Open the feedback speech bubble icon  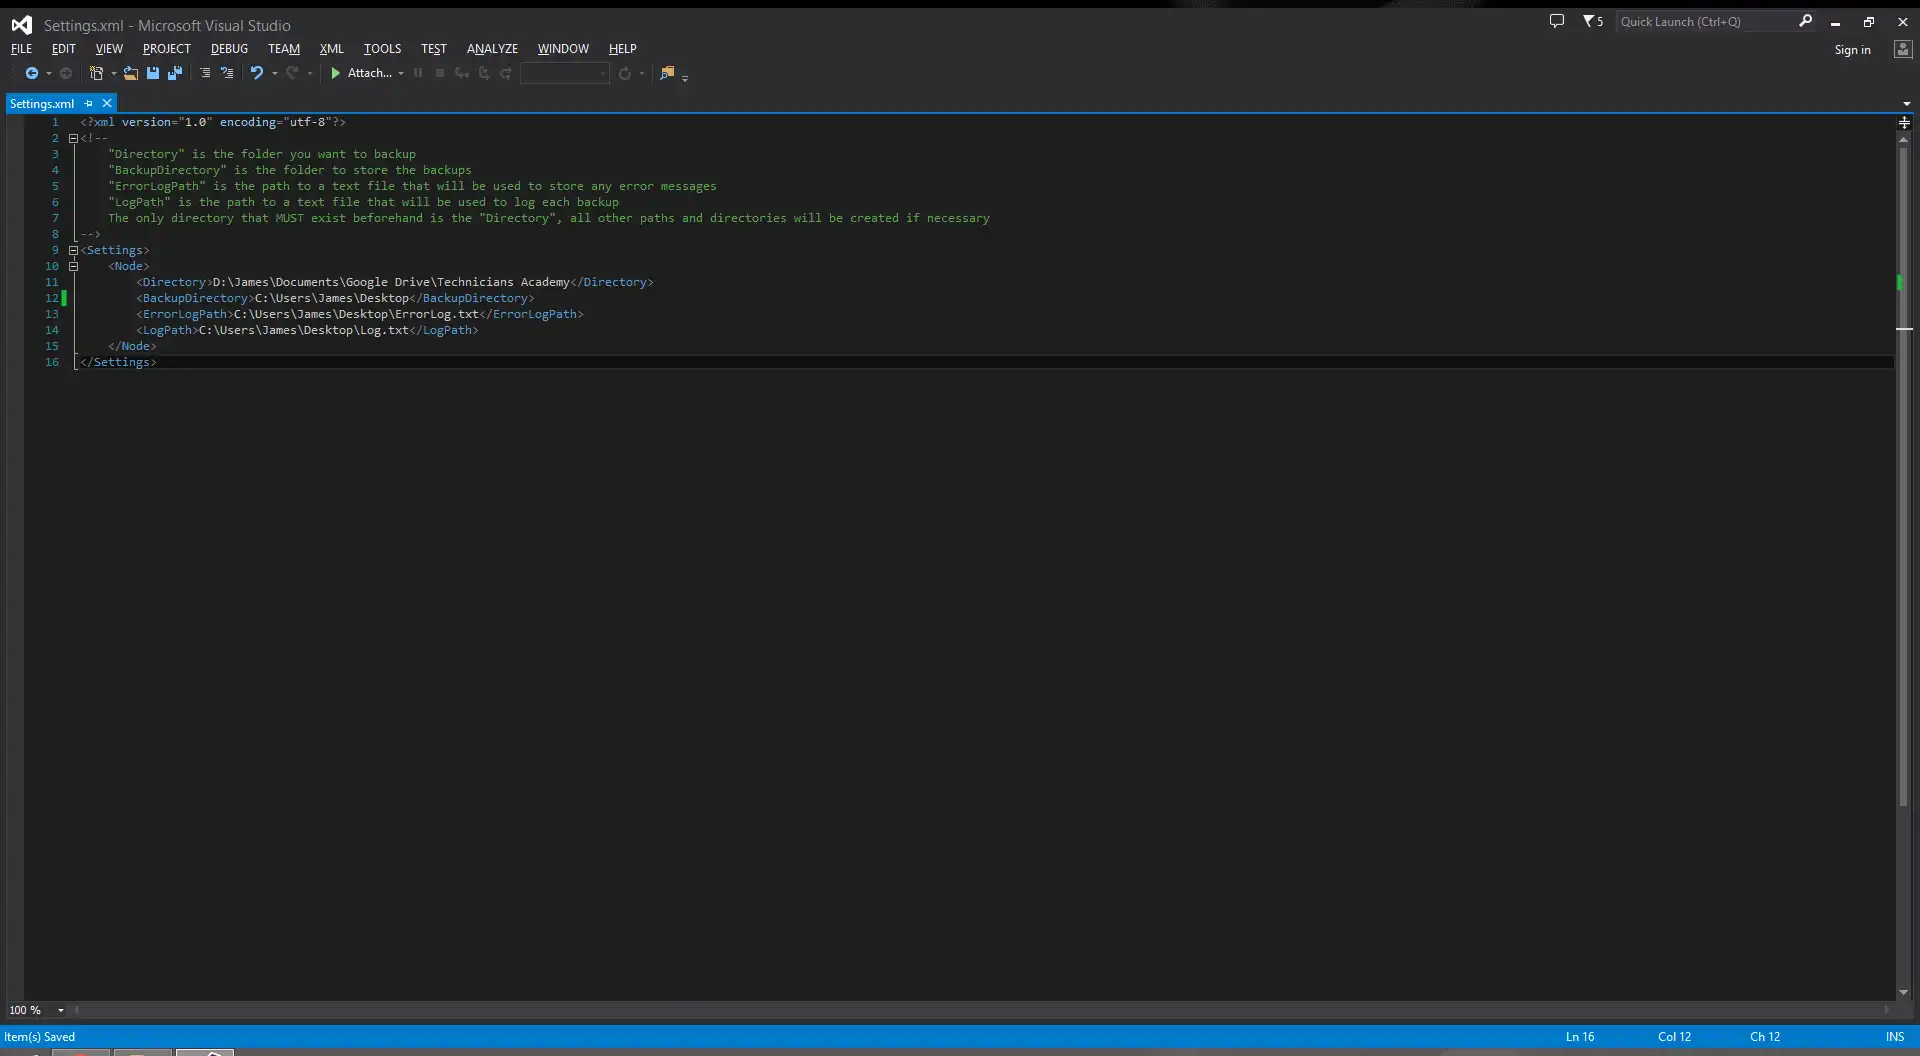coord(1557,21)
